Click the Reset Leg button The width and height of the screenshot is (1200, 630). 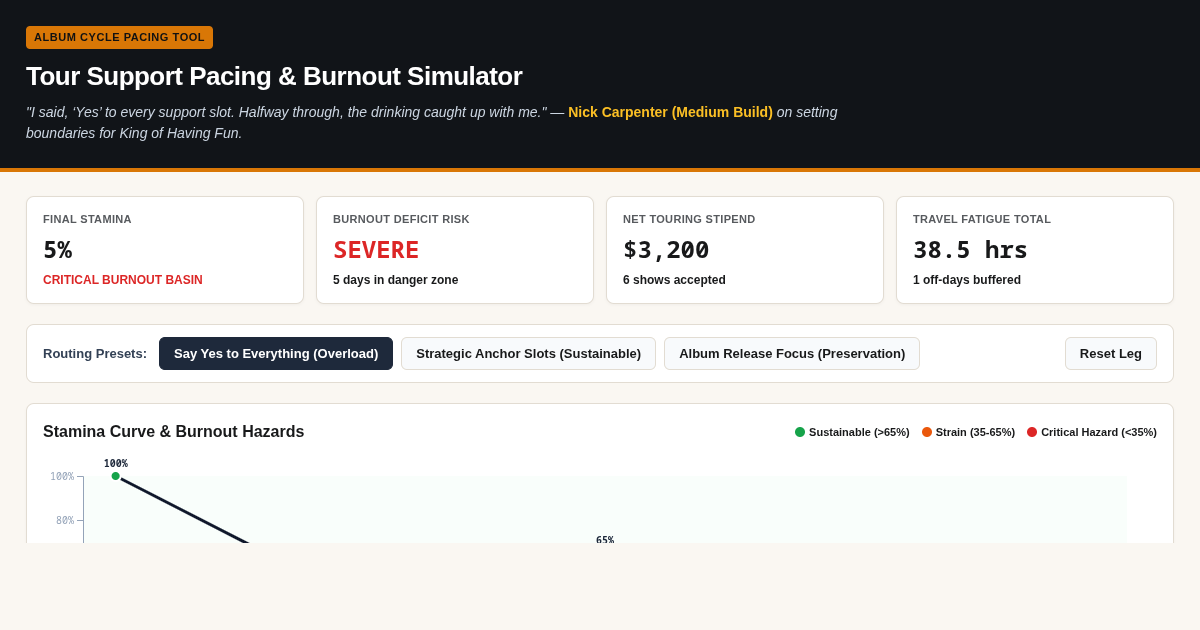tap(1111, 353)
